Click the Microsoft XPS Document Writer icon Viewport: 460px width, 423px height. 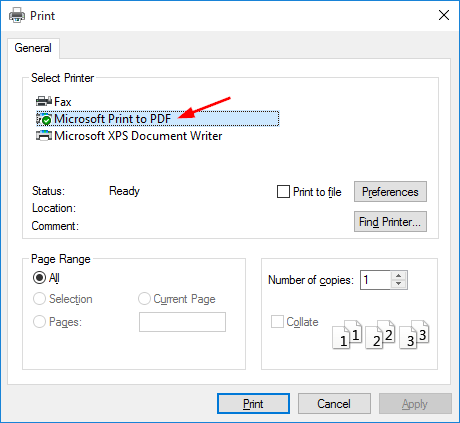[x=44, y=136]
